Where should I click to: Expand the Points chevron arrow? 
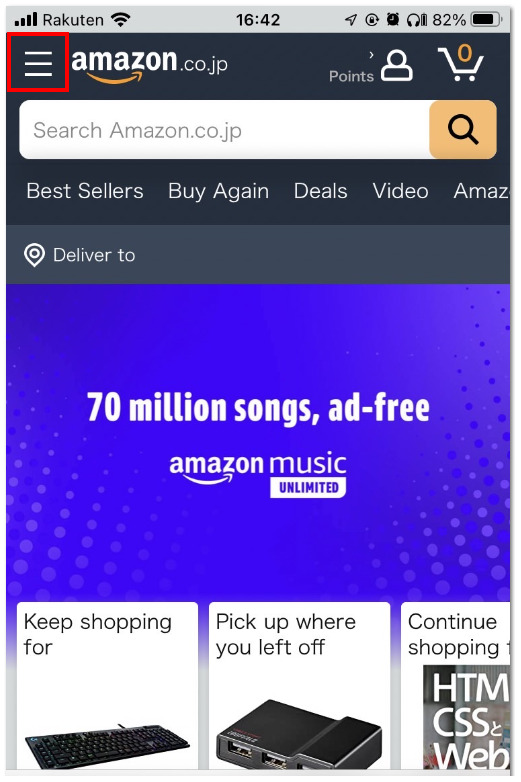coord(371,55)
